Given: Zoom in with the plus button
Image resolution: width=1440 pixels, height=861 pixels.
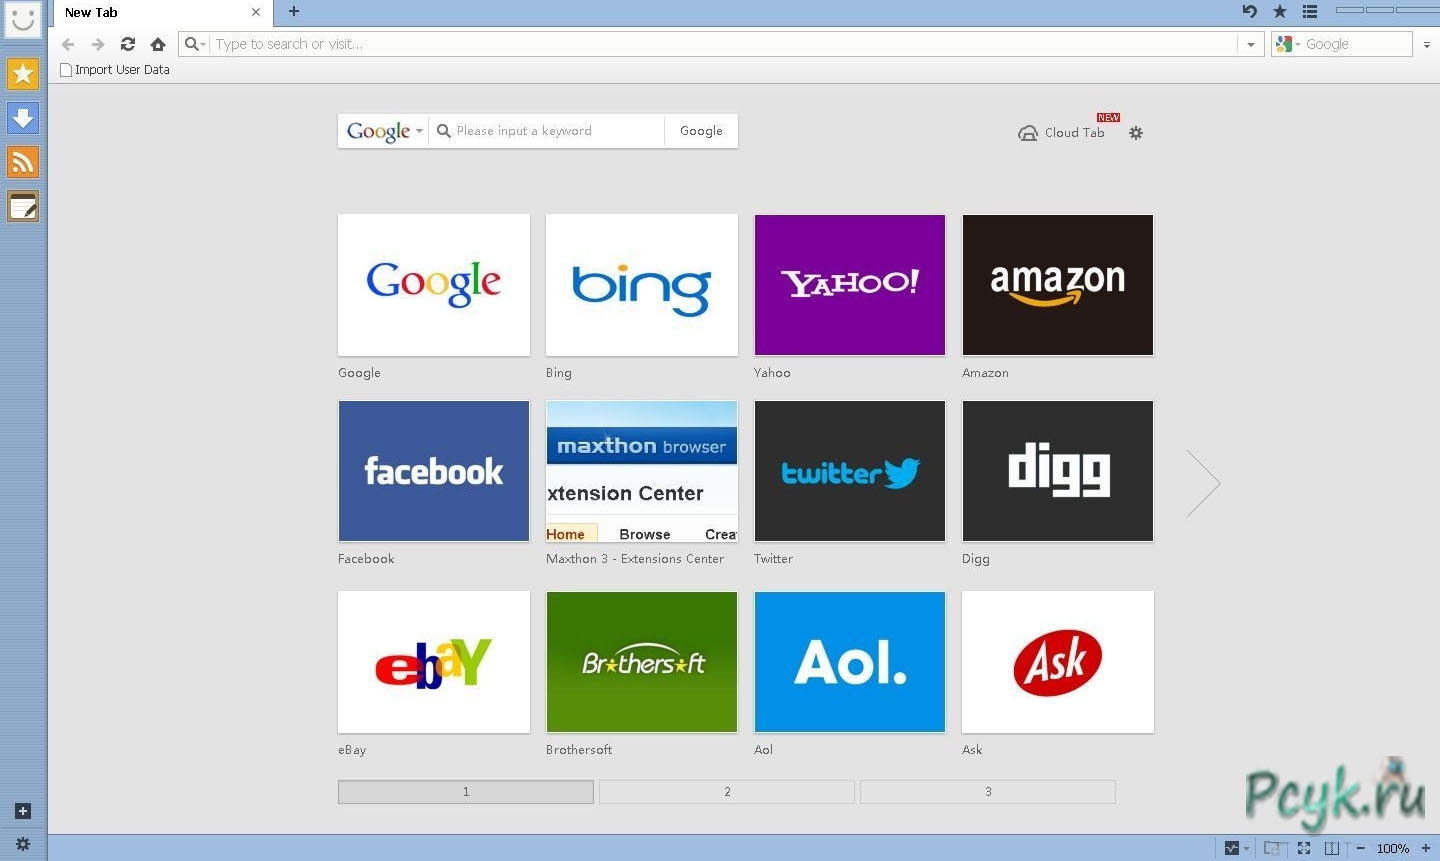Looking at the screenshot, I should tap(1426, 848).
